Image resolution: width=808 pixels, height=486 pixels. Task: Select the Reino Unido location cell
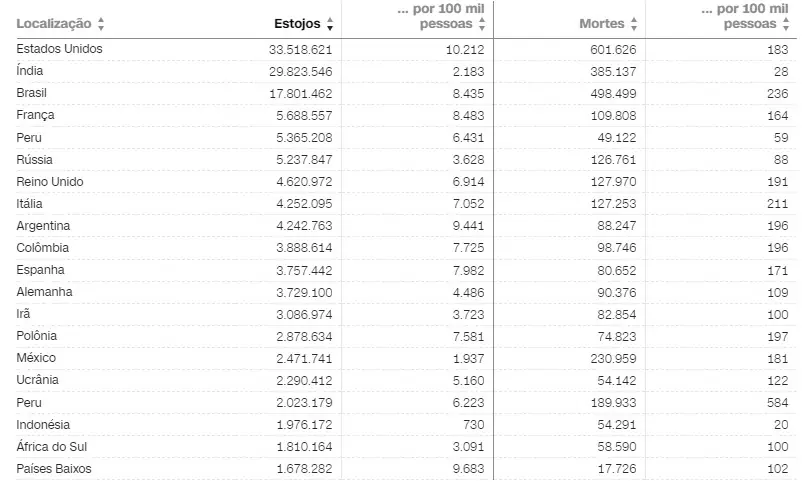(50, 182)
